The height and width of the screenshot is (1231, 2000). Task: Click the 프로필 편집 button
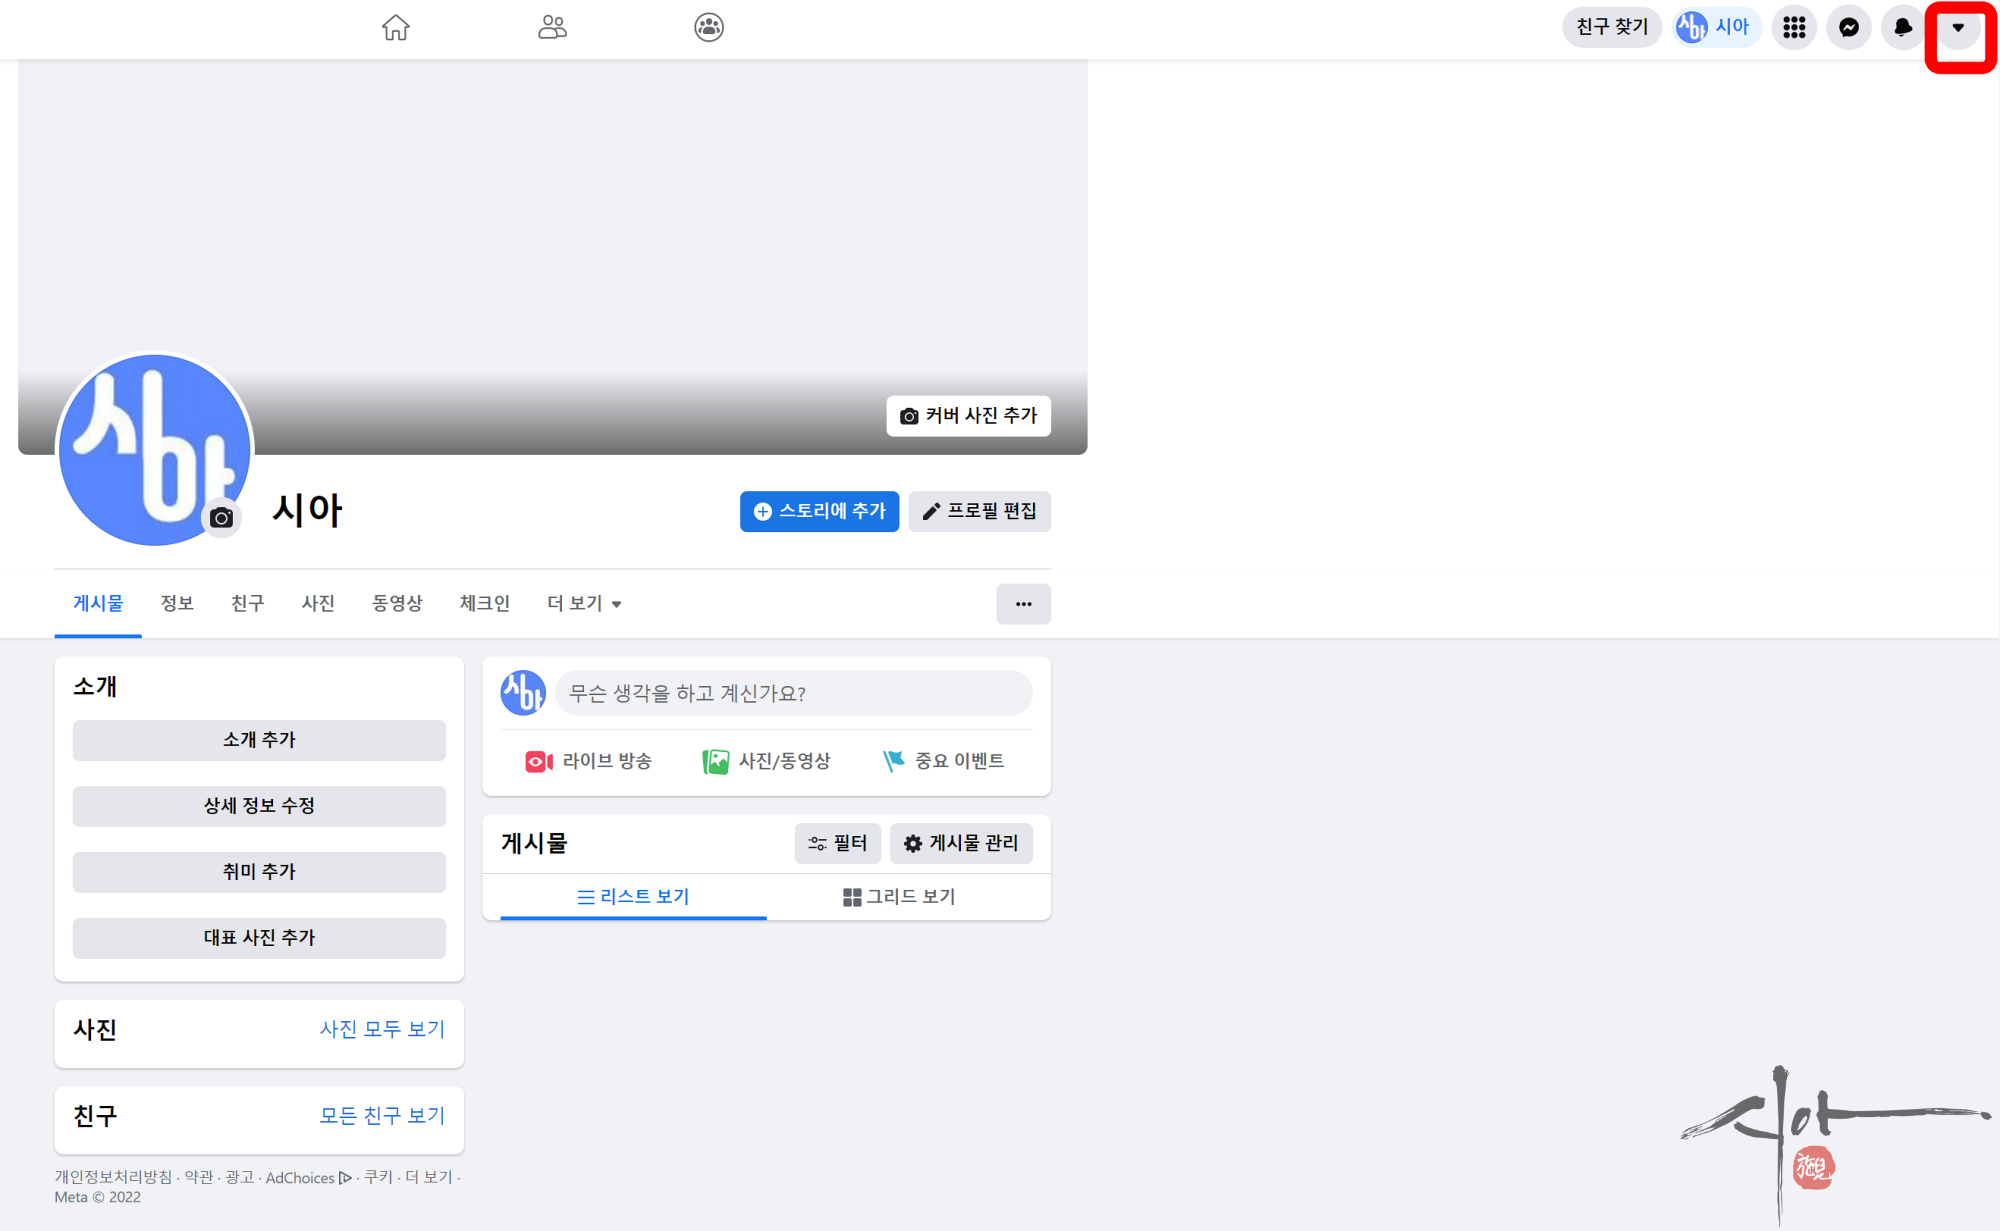979,512
